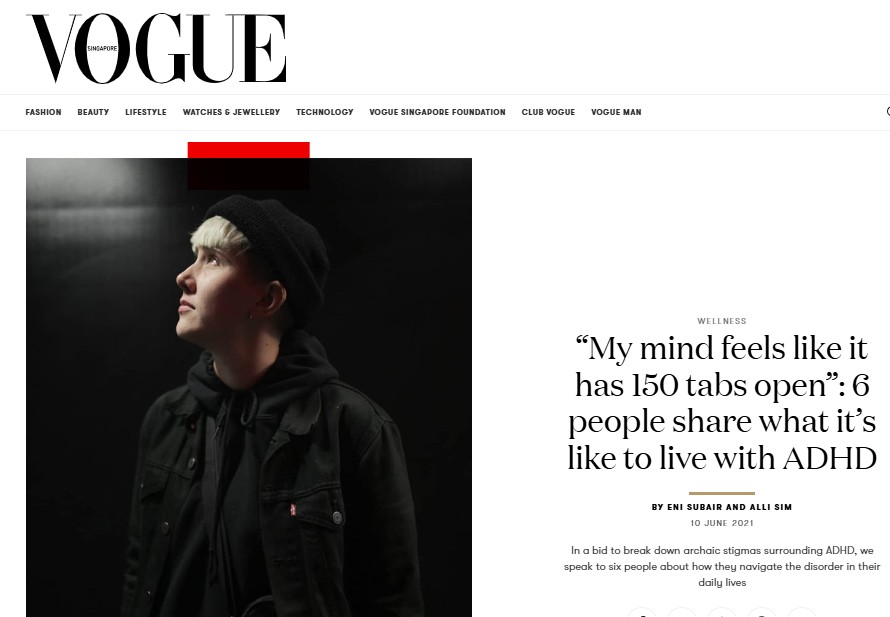Click the Vogue Singapore logo
Screen dimensions: 890x617
[x=156, y=49]
